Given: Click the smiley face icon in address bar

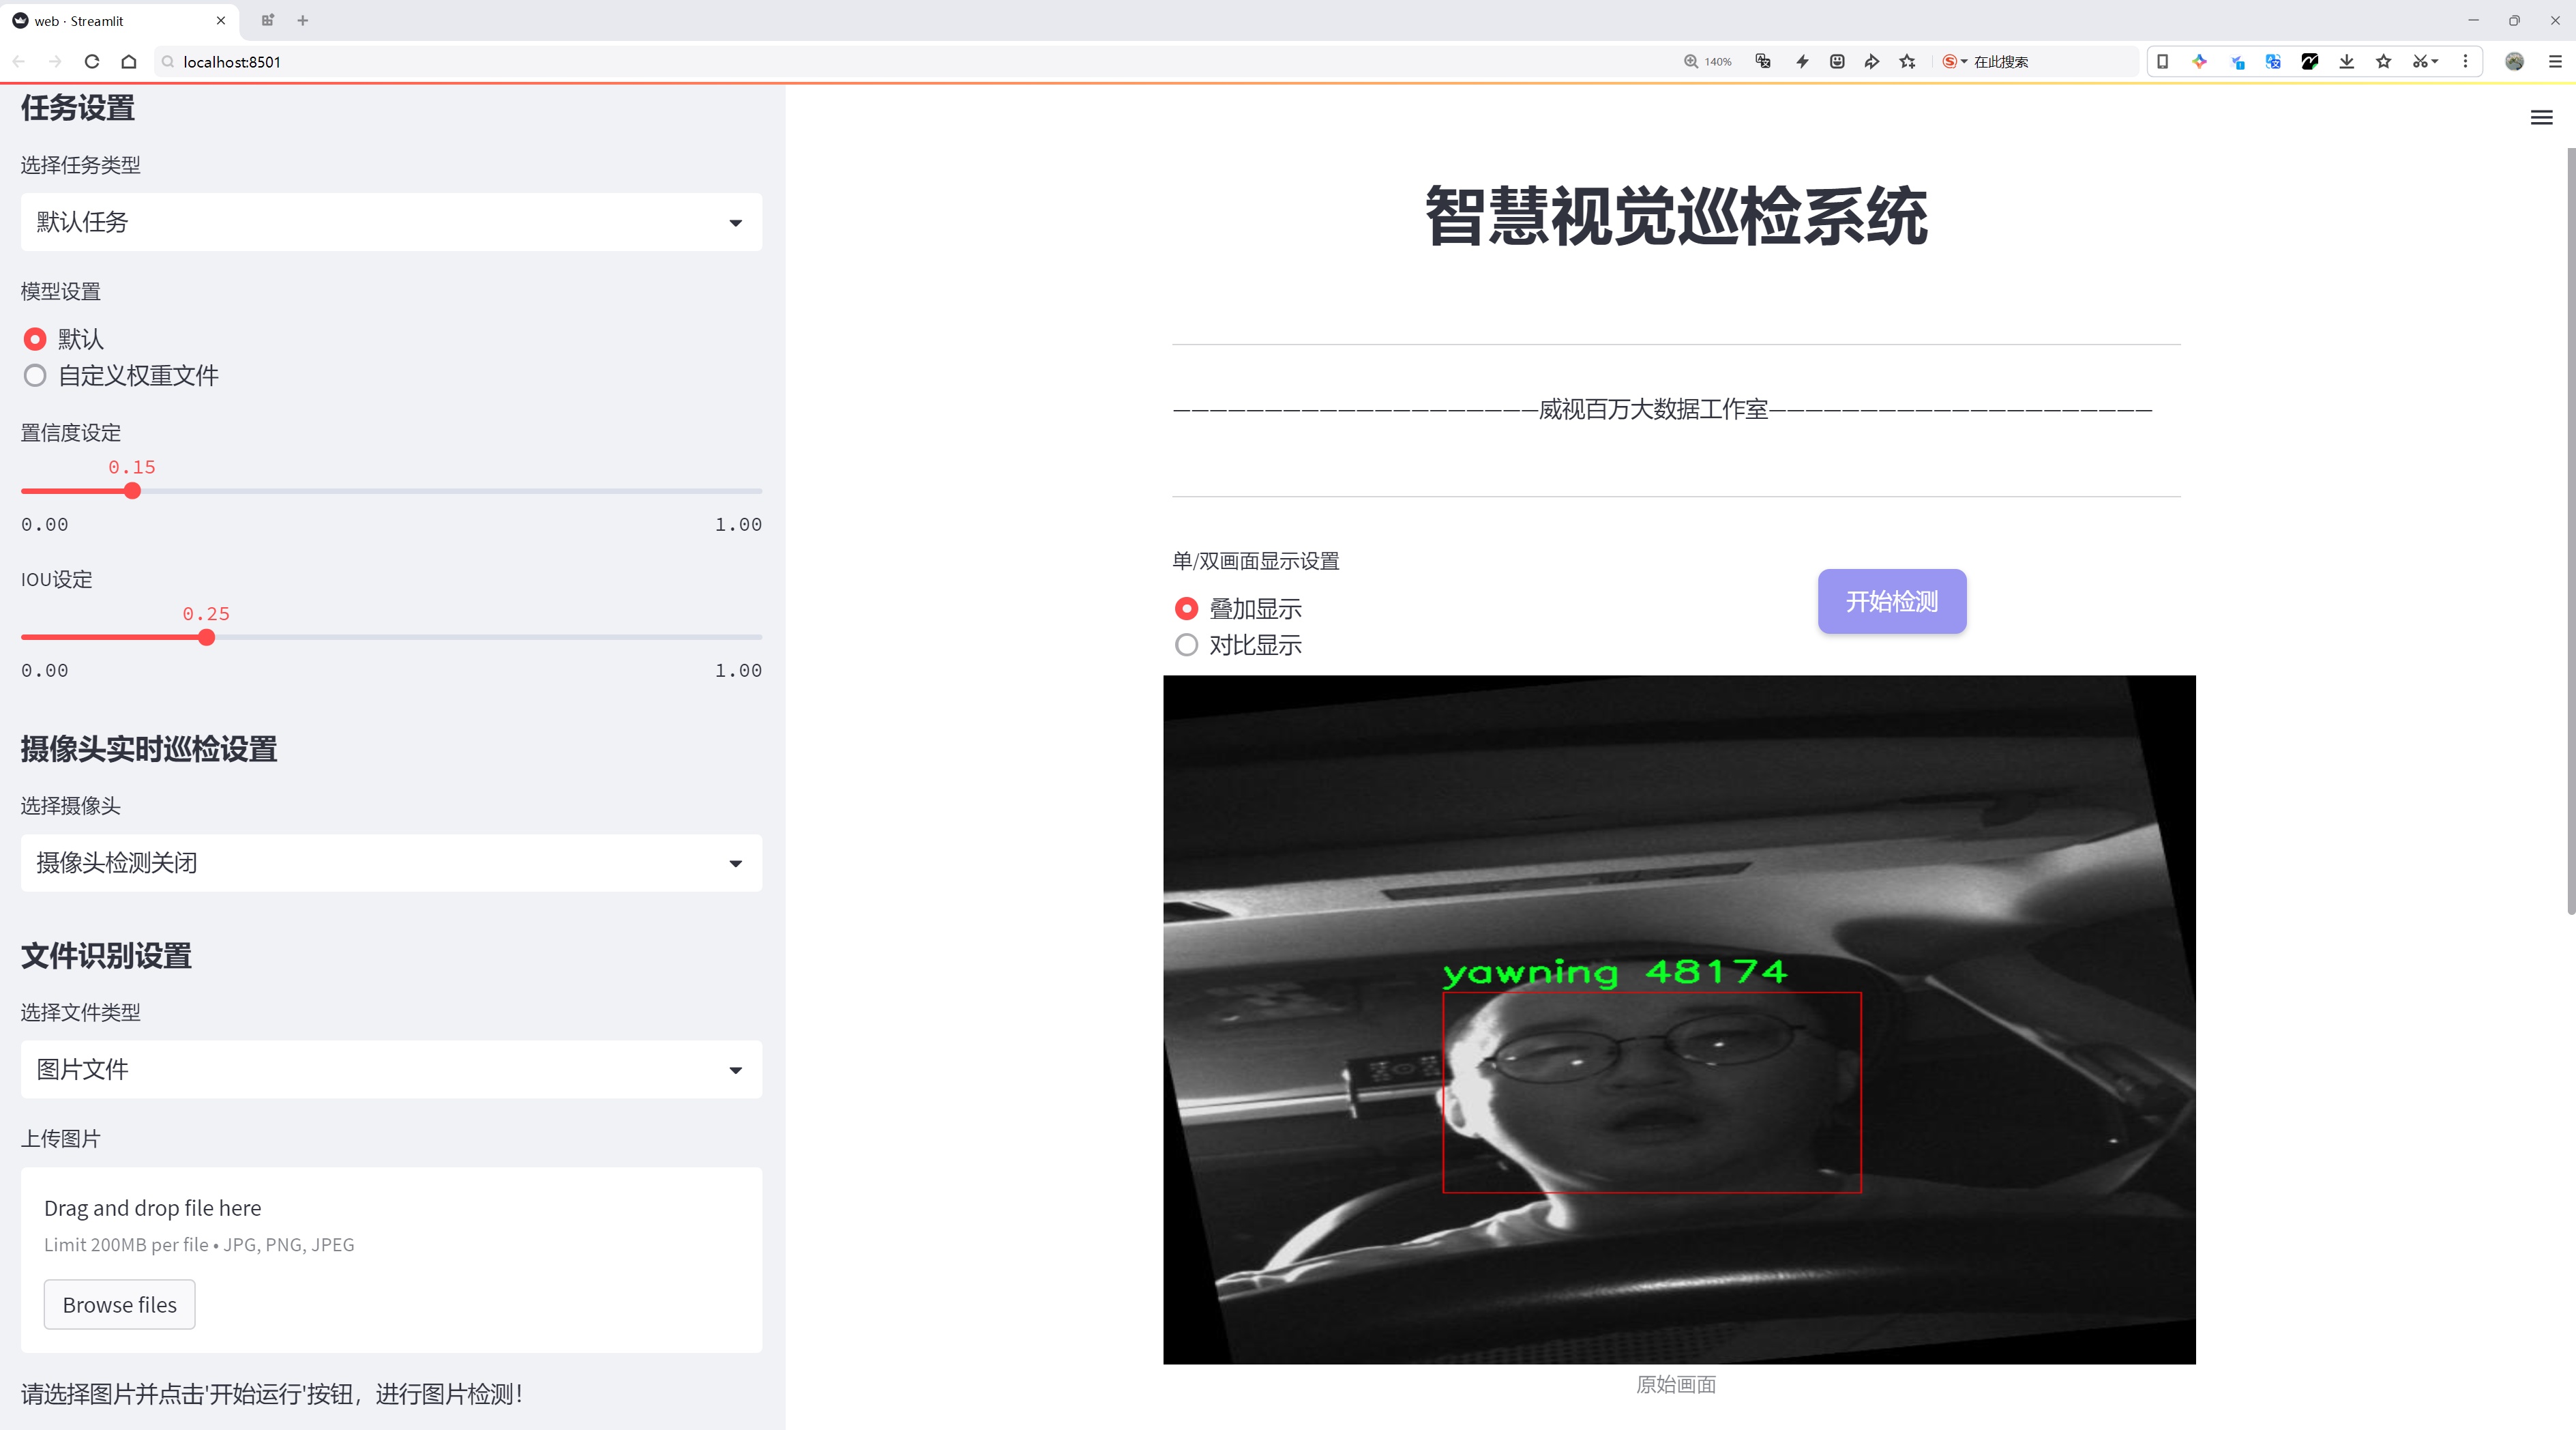Looking at the screenshot, I should (1837, 61).
